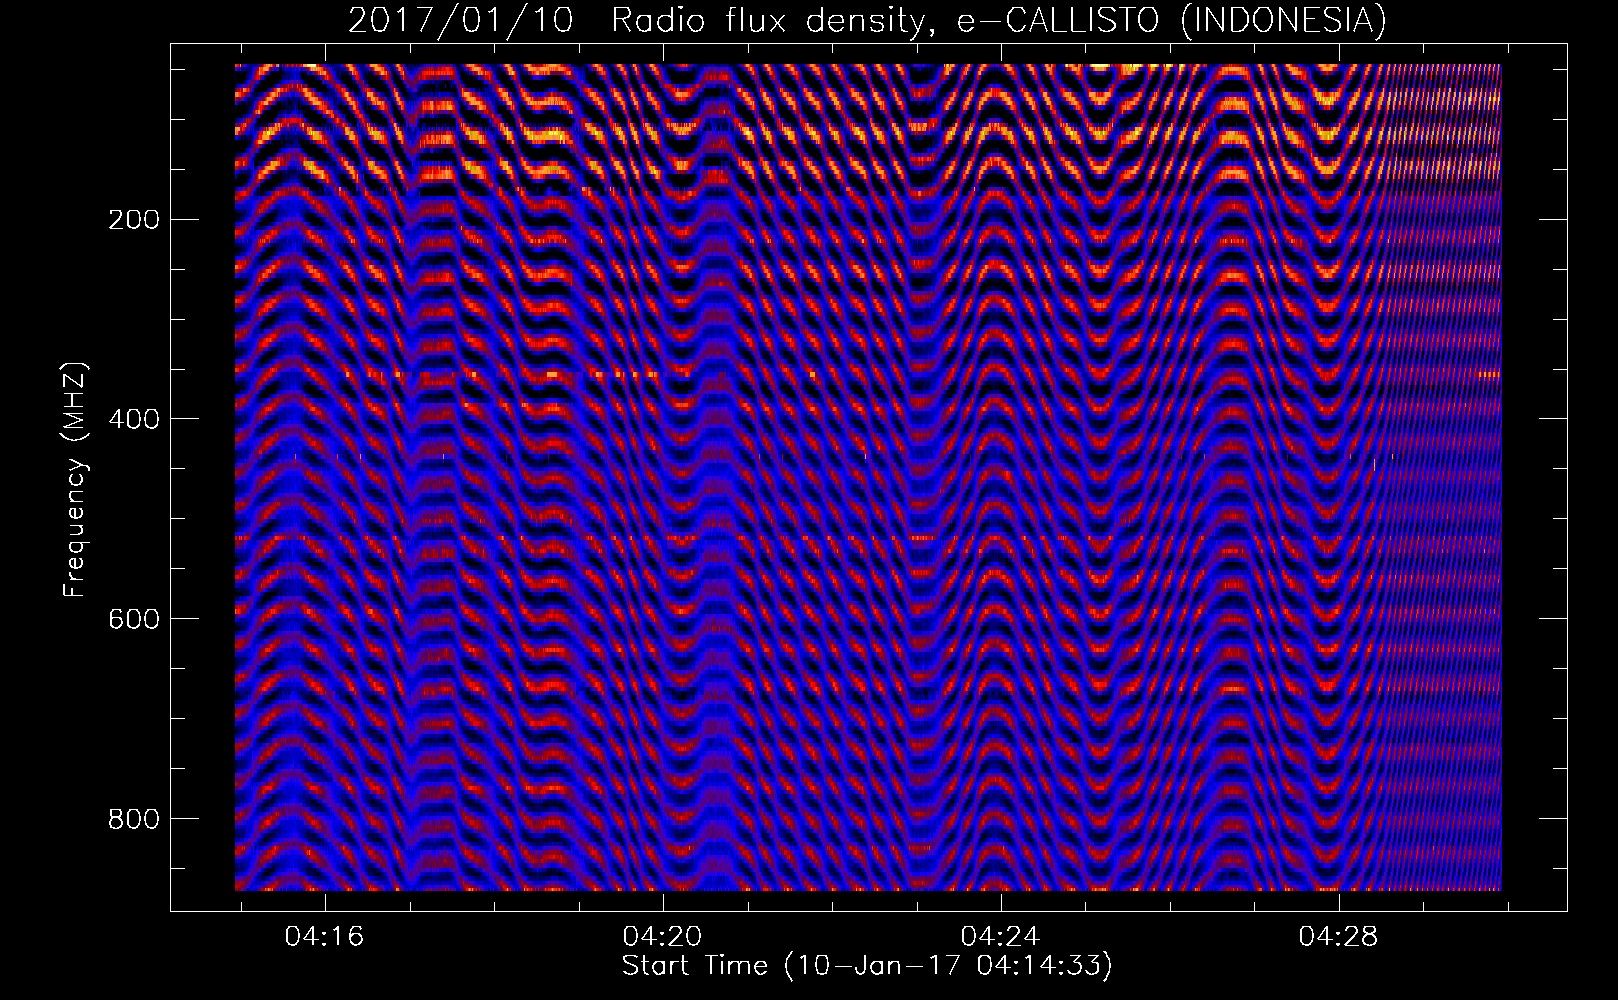Screen dimensions: 1618x1000
Task: Click the 04:20 time tick label
Action: click(662, 936)
